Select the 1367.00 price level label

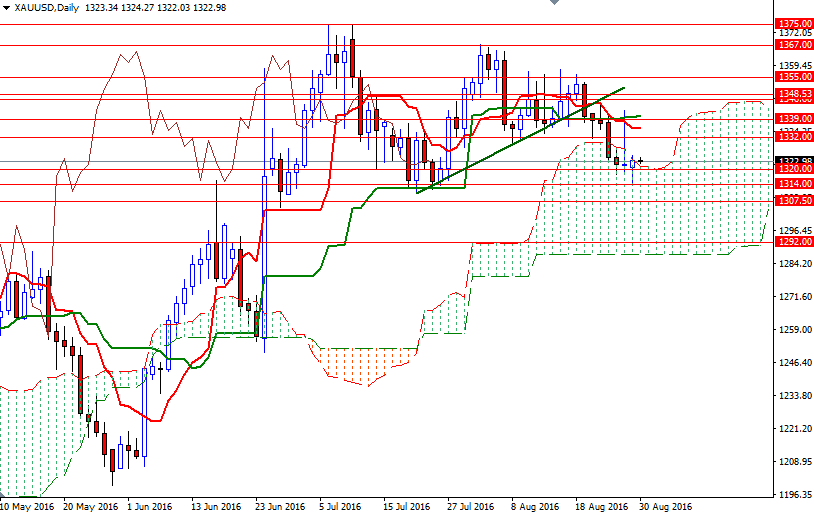(x=794, y=45)
